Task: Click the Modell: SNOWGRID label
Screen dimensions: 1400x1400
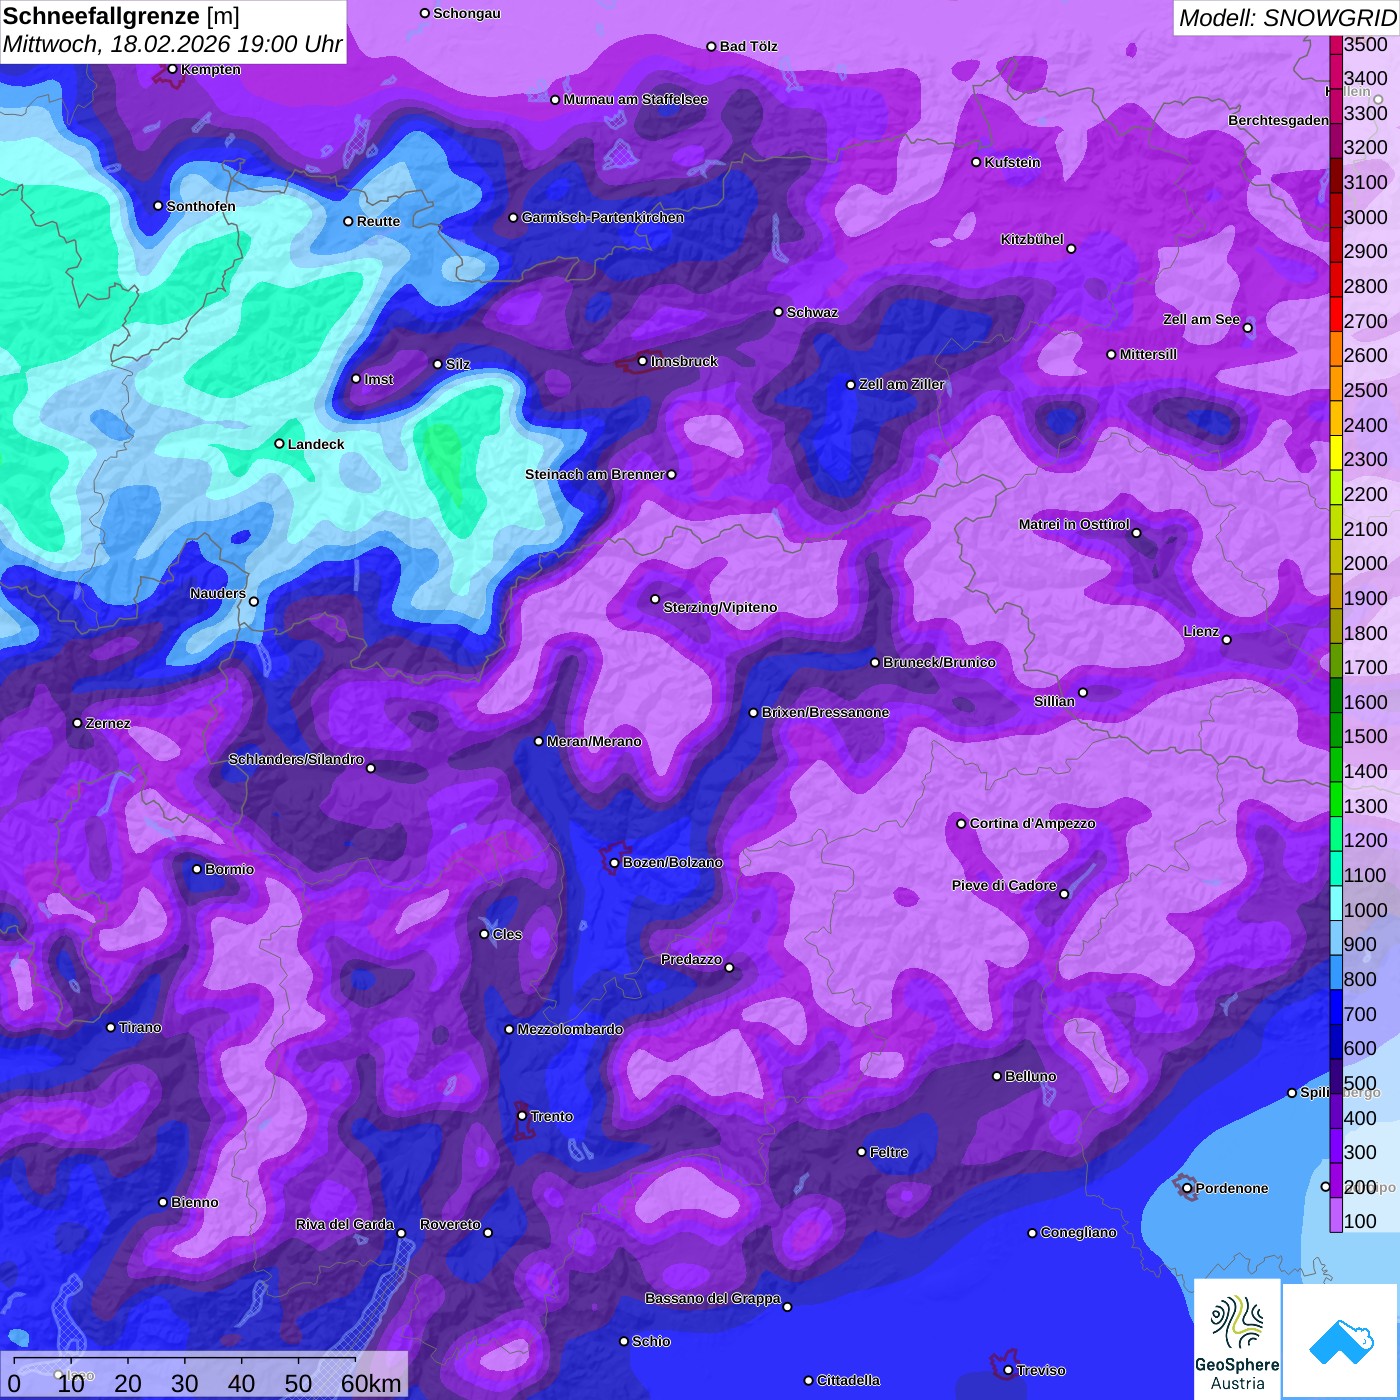Action: pyautogui.click(x=1287, y=18)
